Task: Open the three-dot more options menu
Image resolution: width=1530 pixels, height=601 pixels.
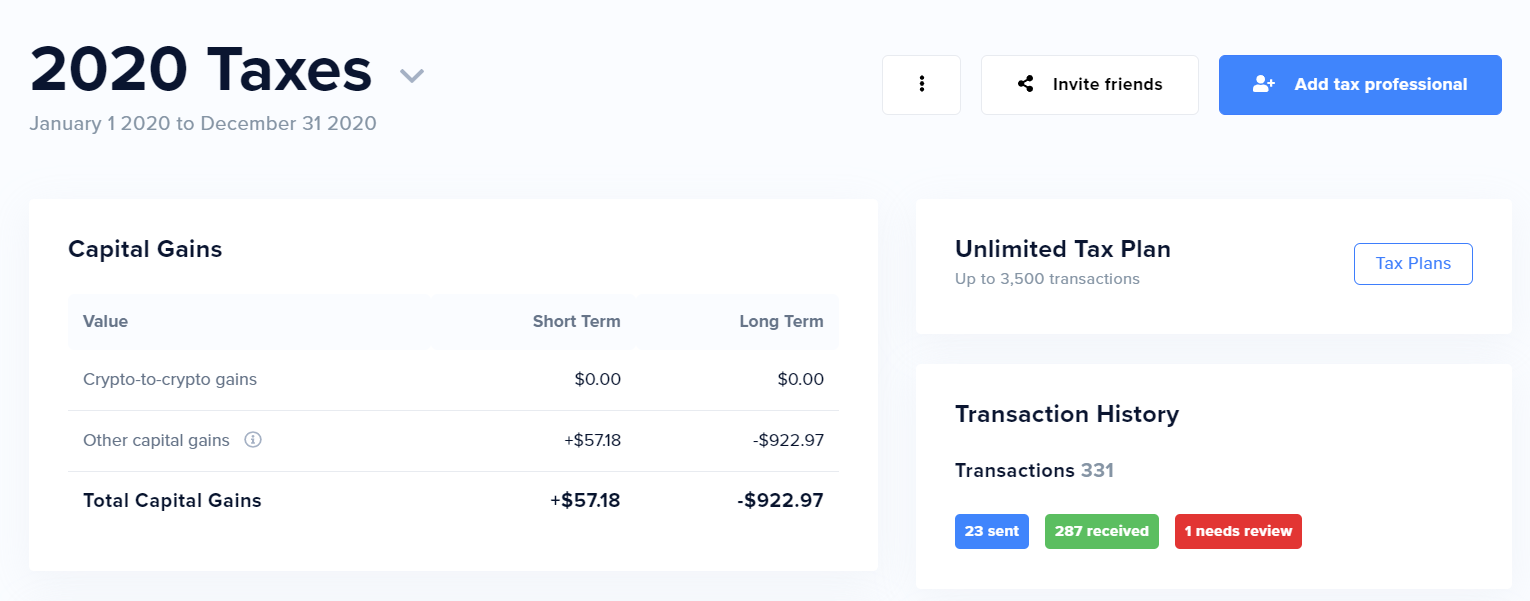Action: coord(921,85)
